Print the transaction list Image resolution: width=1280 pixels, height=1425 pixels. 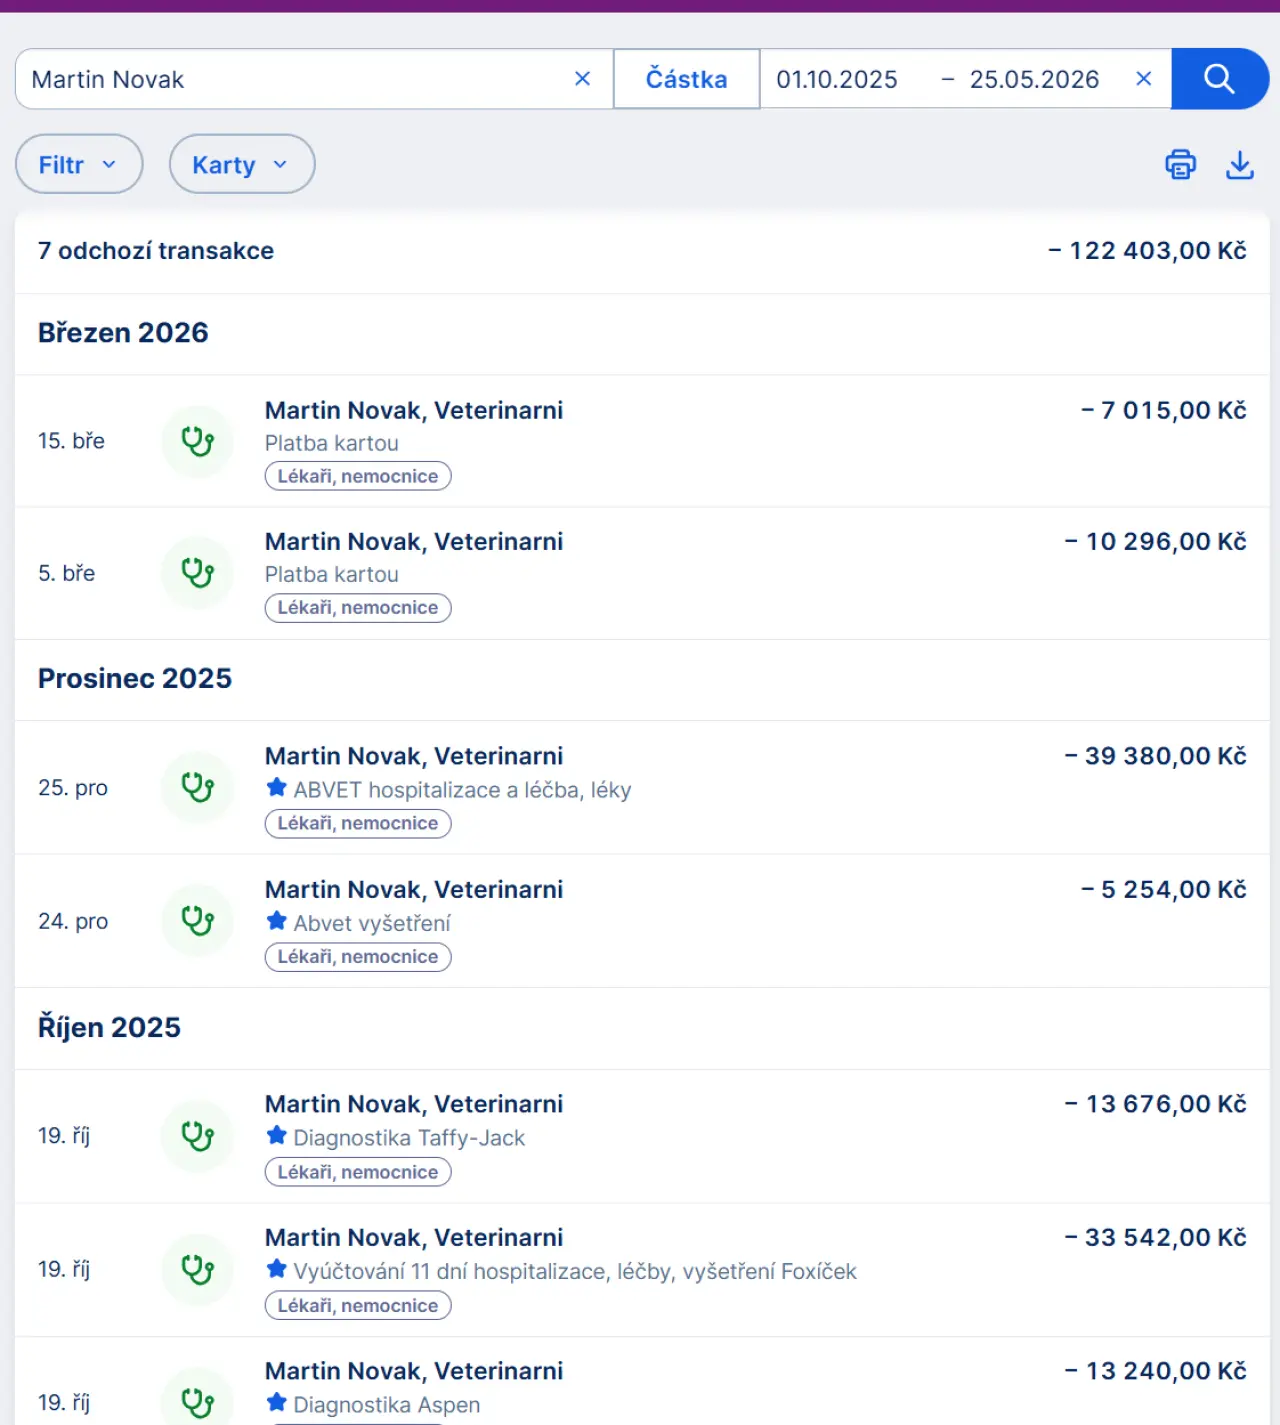(1180, 164)
